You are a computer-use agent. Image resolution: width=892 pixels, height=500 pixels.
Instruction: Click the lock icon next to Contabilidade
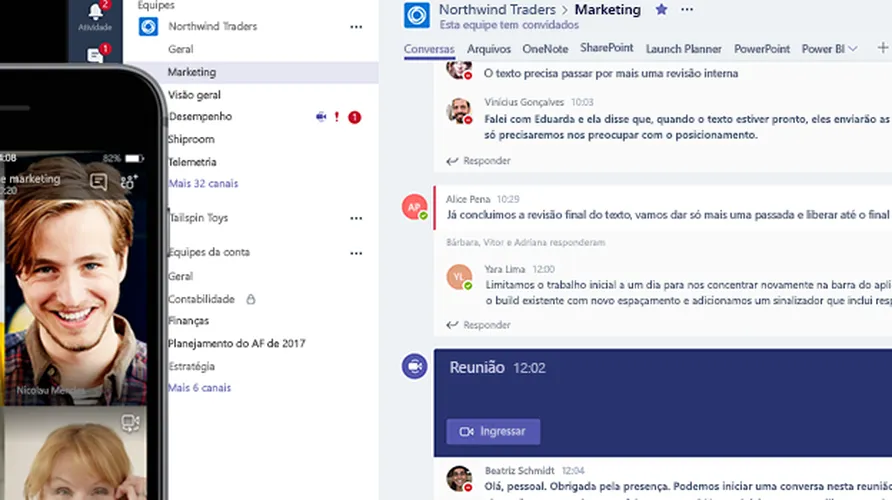tap(251, 299)
